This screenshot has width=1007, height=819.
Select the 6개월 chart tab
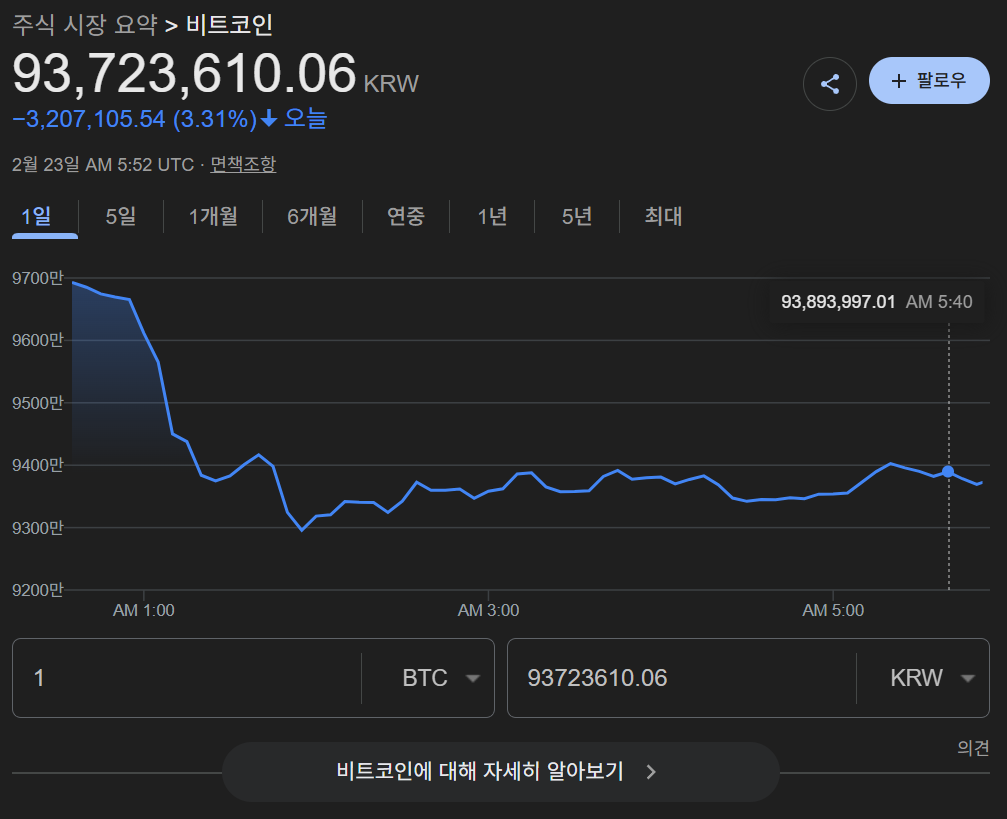(312, 216)
